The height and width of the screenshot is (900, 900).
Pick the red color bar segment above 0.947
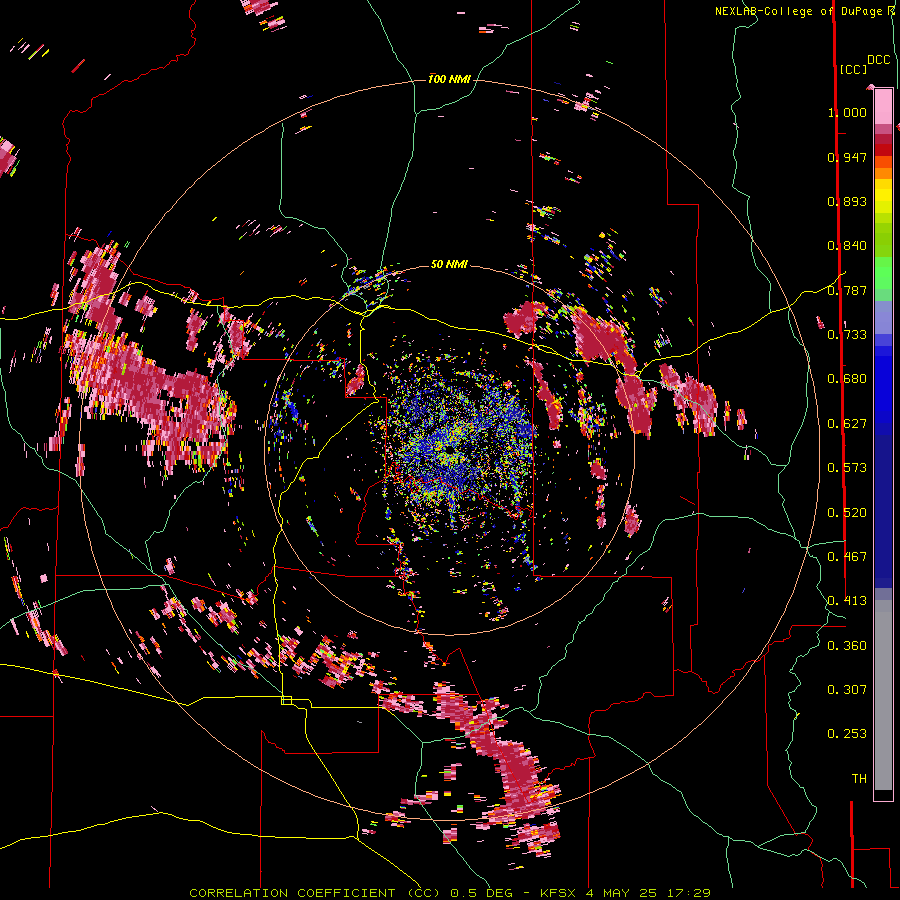pos(883,150)
